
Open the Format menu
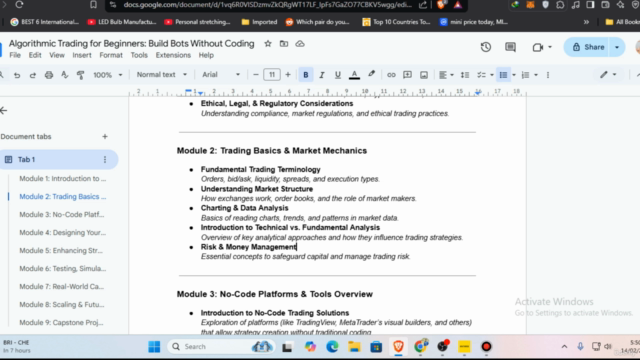click(x=111, y=55)
